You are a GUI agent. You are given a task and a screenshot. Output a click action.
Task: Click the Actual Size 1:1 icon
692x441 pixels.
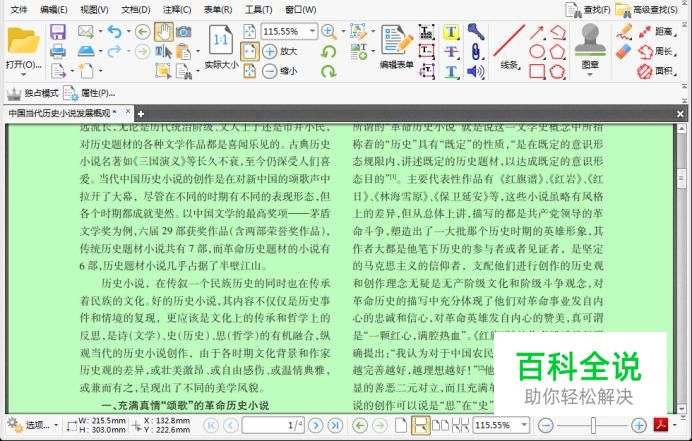(221, 40)
